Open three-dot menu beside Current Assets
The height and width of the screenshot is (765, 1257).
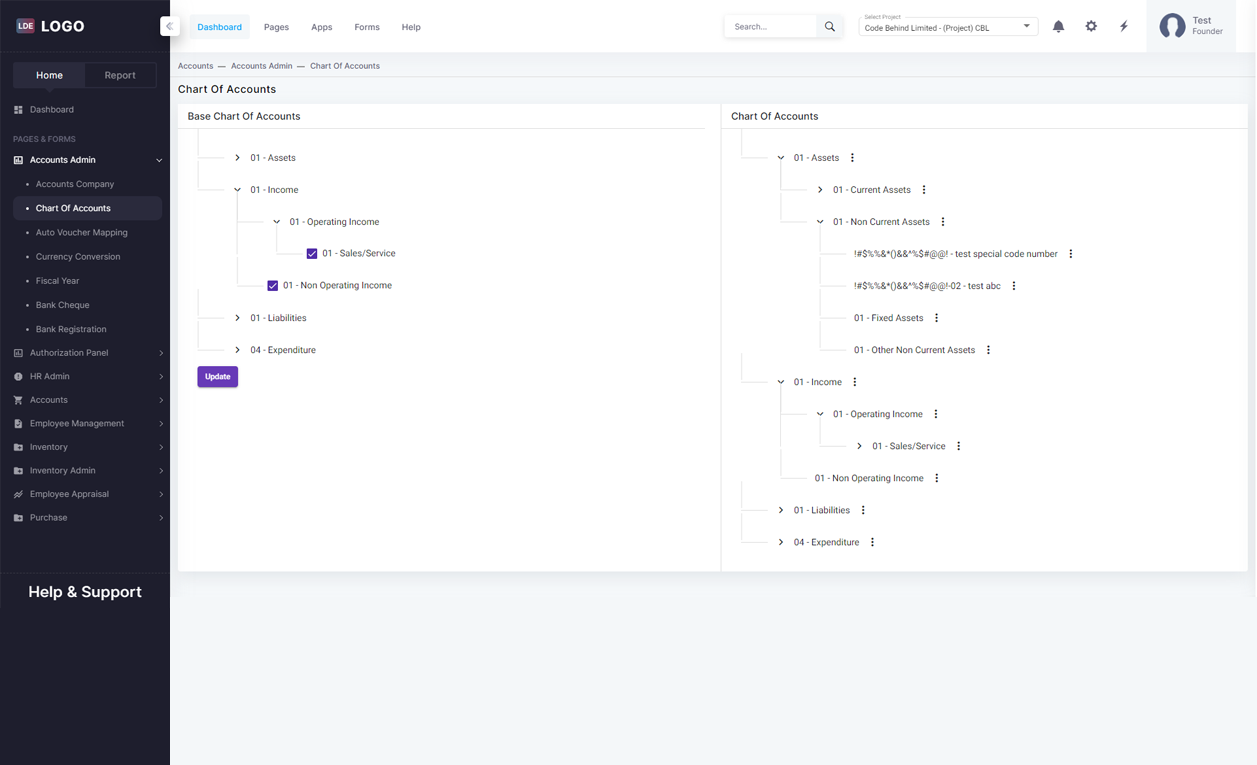tap(924, 190)
